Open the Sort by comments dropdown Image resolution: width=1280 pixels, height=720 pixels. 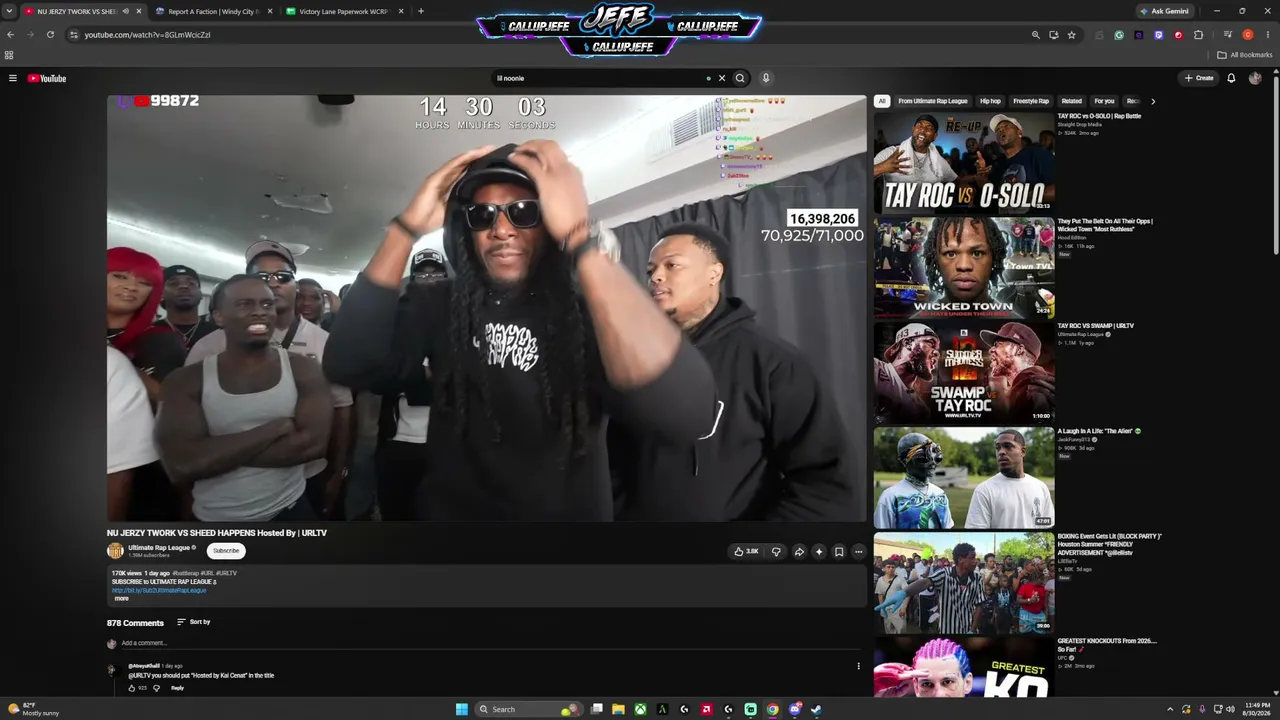point(194,622)
